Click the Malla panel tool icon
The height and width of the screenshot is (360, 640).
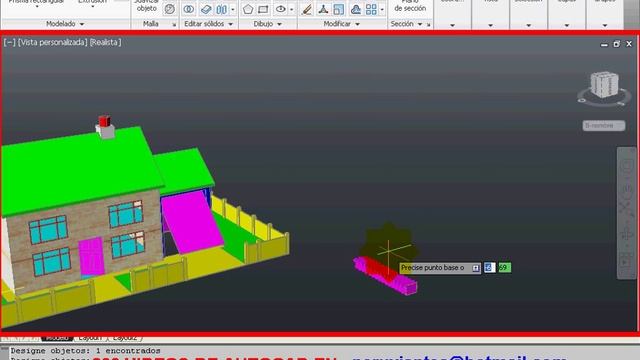[169, 9]
